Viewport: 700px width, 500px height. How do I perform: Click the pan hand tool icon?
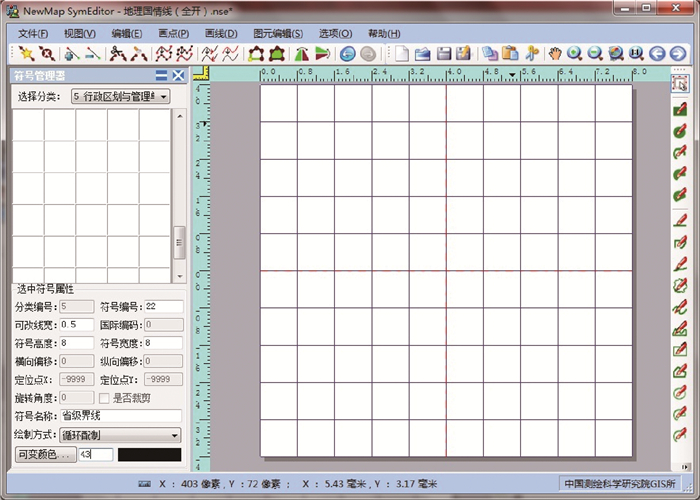(554, 53)
